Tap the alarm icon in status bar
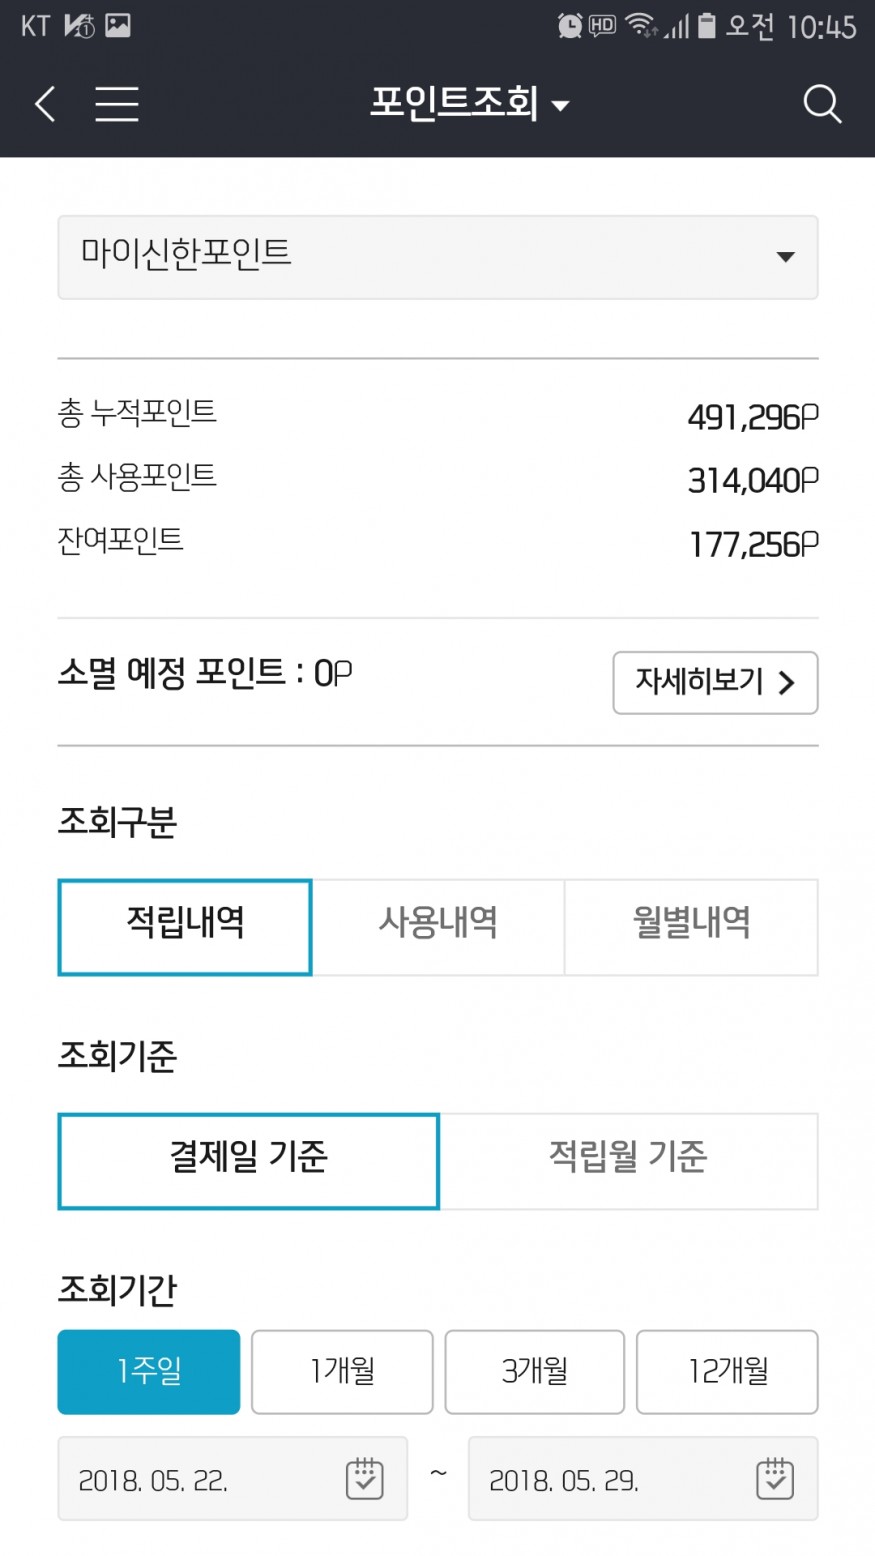875x1556 pixels. (570, 26)
